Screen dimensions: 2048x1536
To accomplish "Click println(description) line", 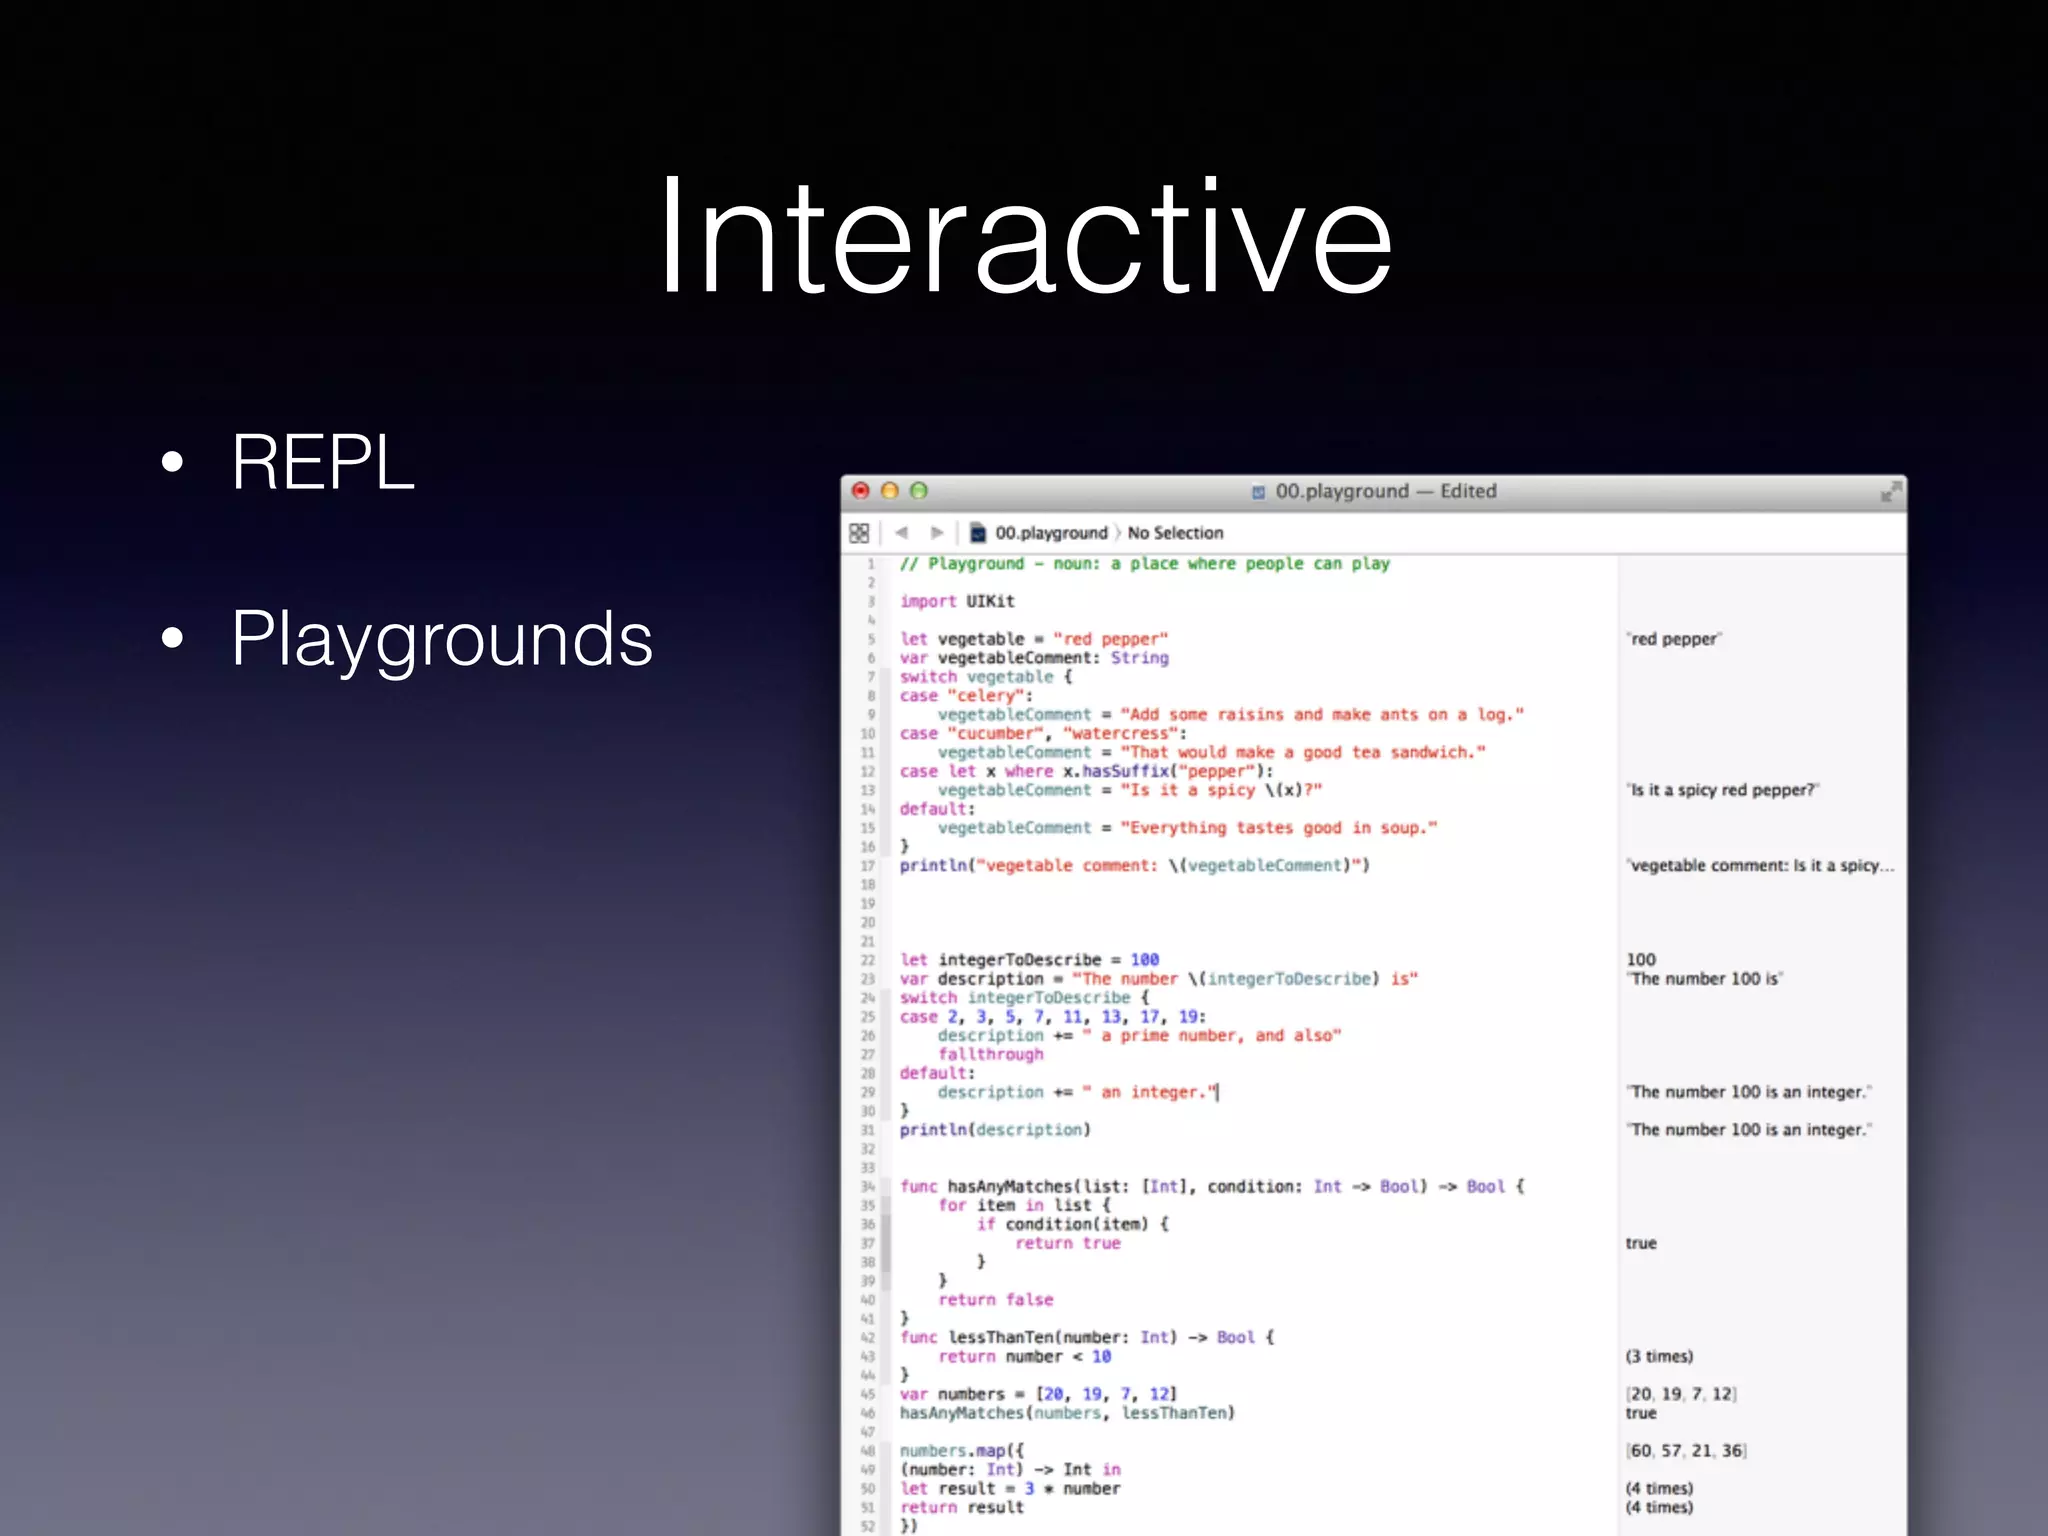I will [995, 1130].
